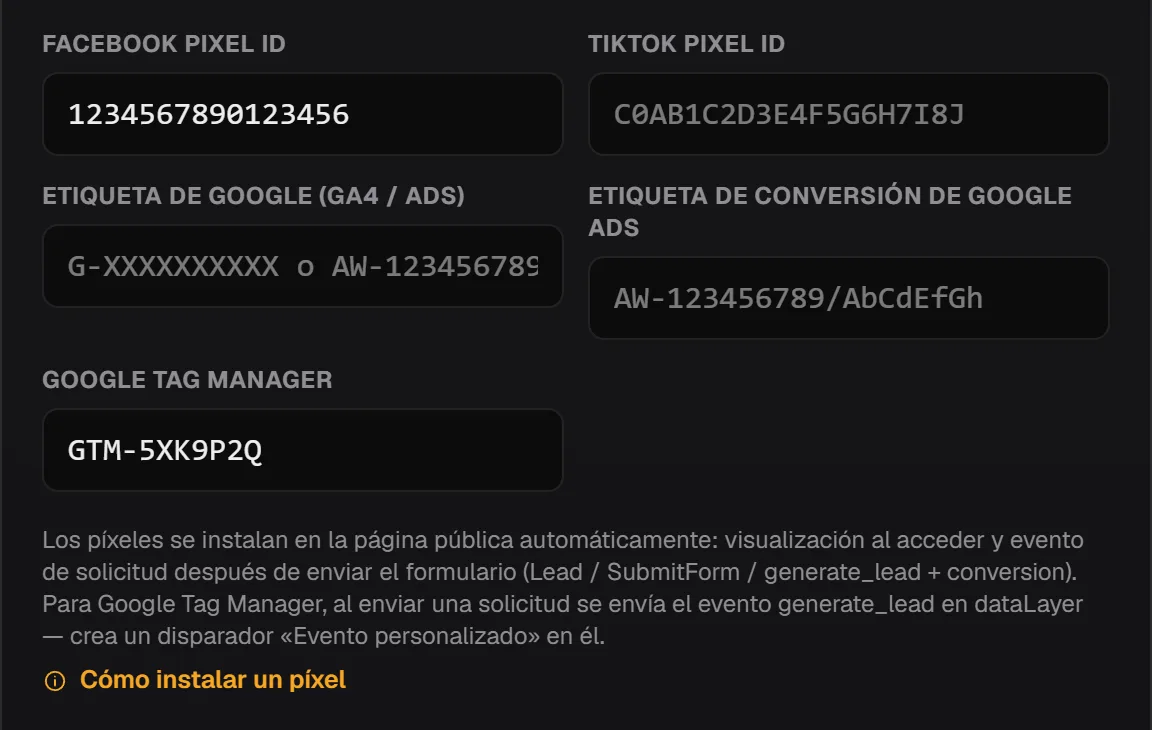Click the placeholder AW-123456789/AbCdEfGh
This screenshot has width=1152, height=730.
[798, 298]
